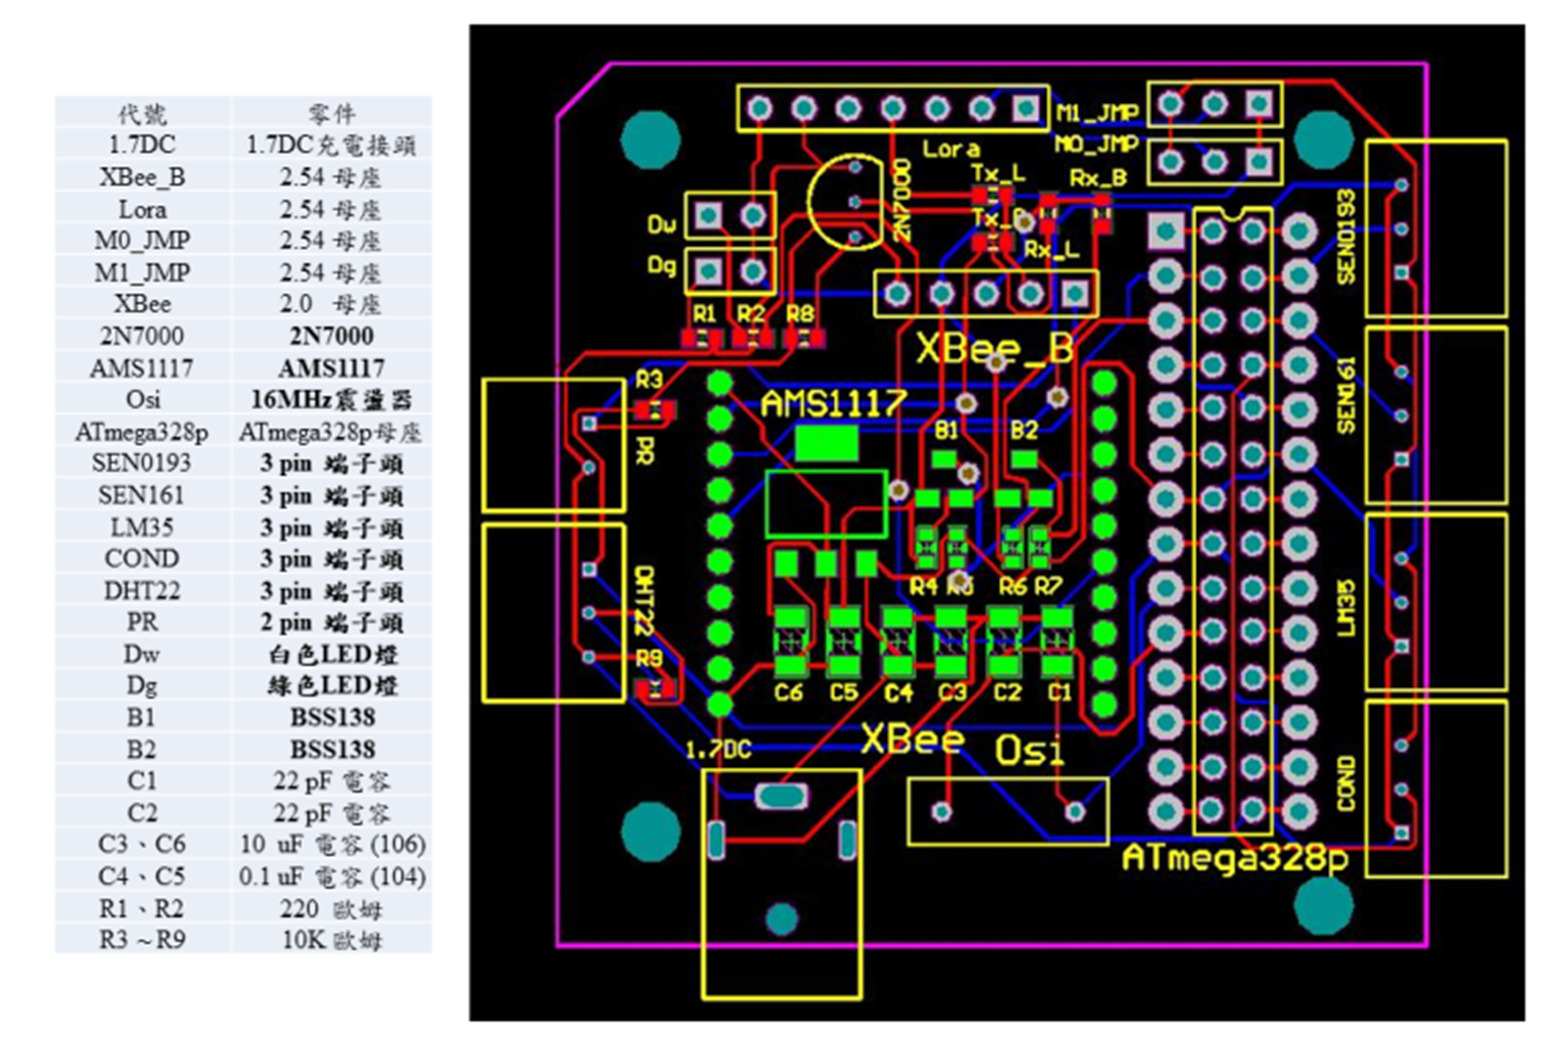Viewport: 1557px width, 1059px height.
Task: Click the R1 resistor footprint
Action: pos(703,338)
